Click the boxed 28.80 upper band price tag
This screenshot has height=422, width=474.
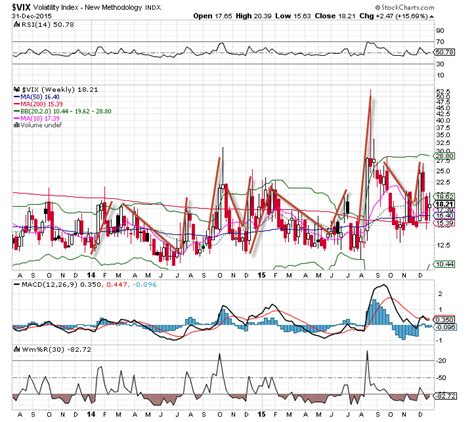(x=444, y=156)
